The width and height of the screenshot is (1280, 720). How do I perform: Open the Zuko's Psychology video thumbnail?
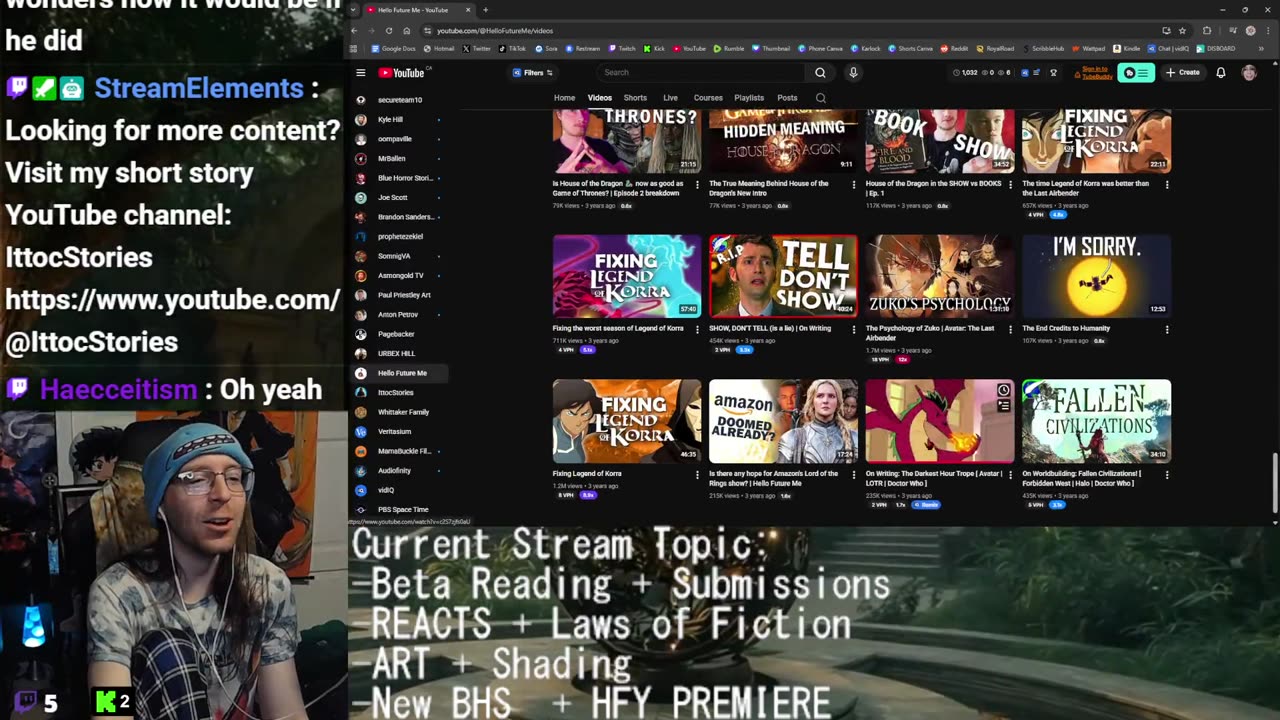(940, 276)
